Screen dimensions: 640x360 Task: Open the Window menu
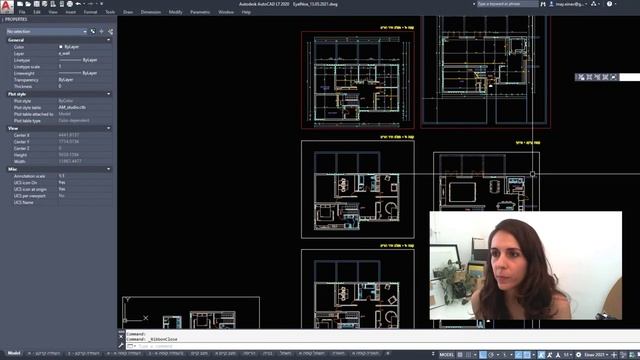(x=226, y=12)
